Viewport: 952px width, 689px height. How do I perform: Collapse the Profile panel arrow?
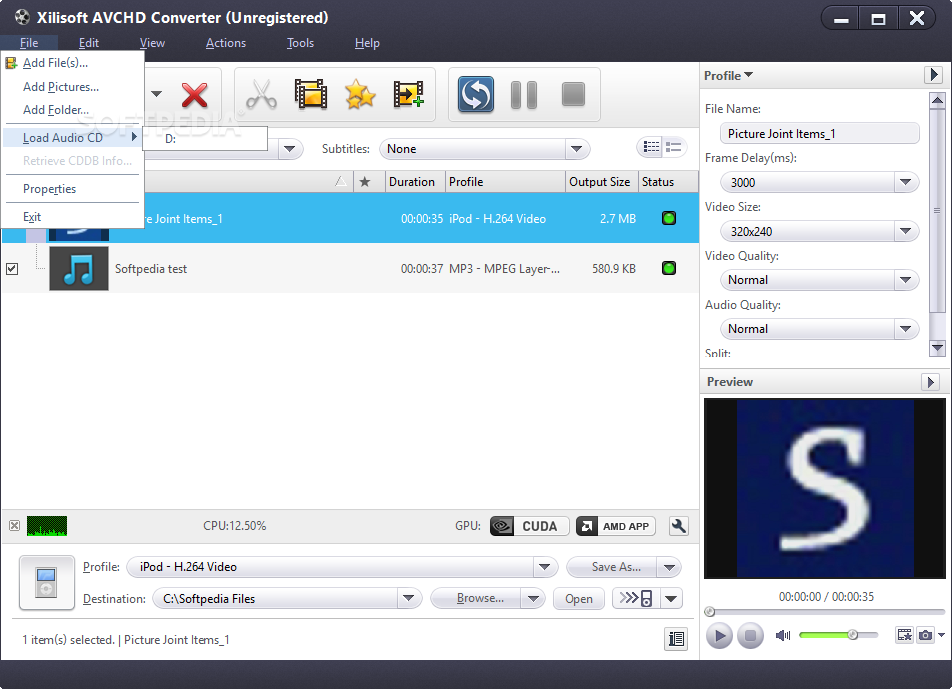pos(933,75)
